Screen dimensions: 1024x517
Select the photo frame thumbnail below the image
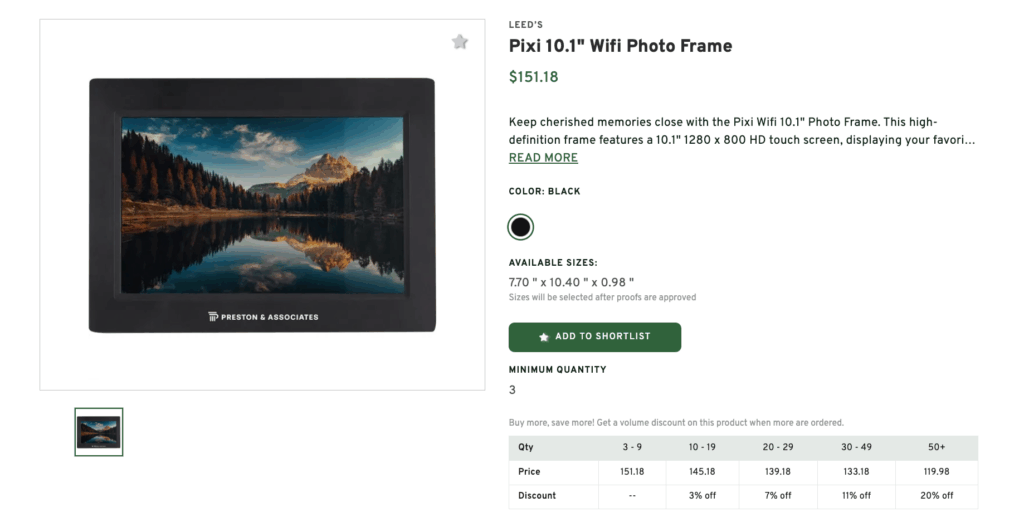tap(99, 432)
